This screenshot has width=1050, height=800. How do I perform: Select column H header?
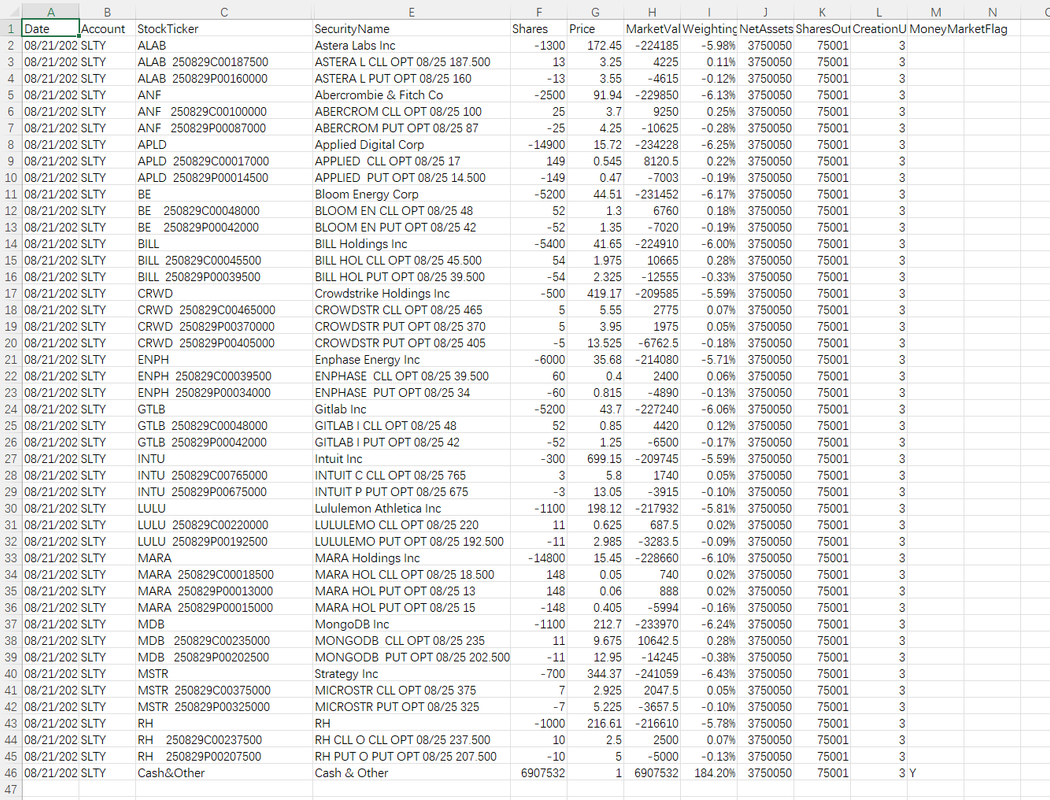point(652,11)
